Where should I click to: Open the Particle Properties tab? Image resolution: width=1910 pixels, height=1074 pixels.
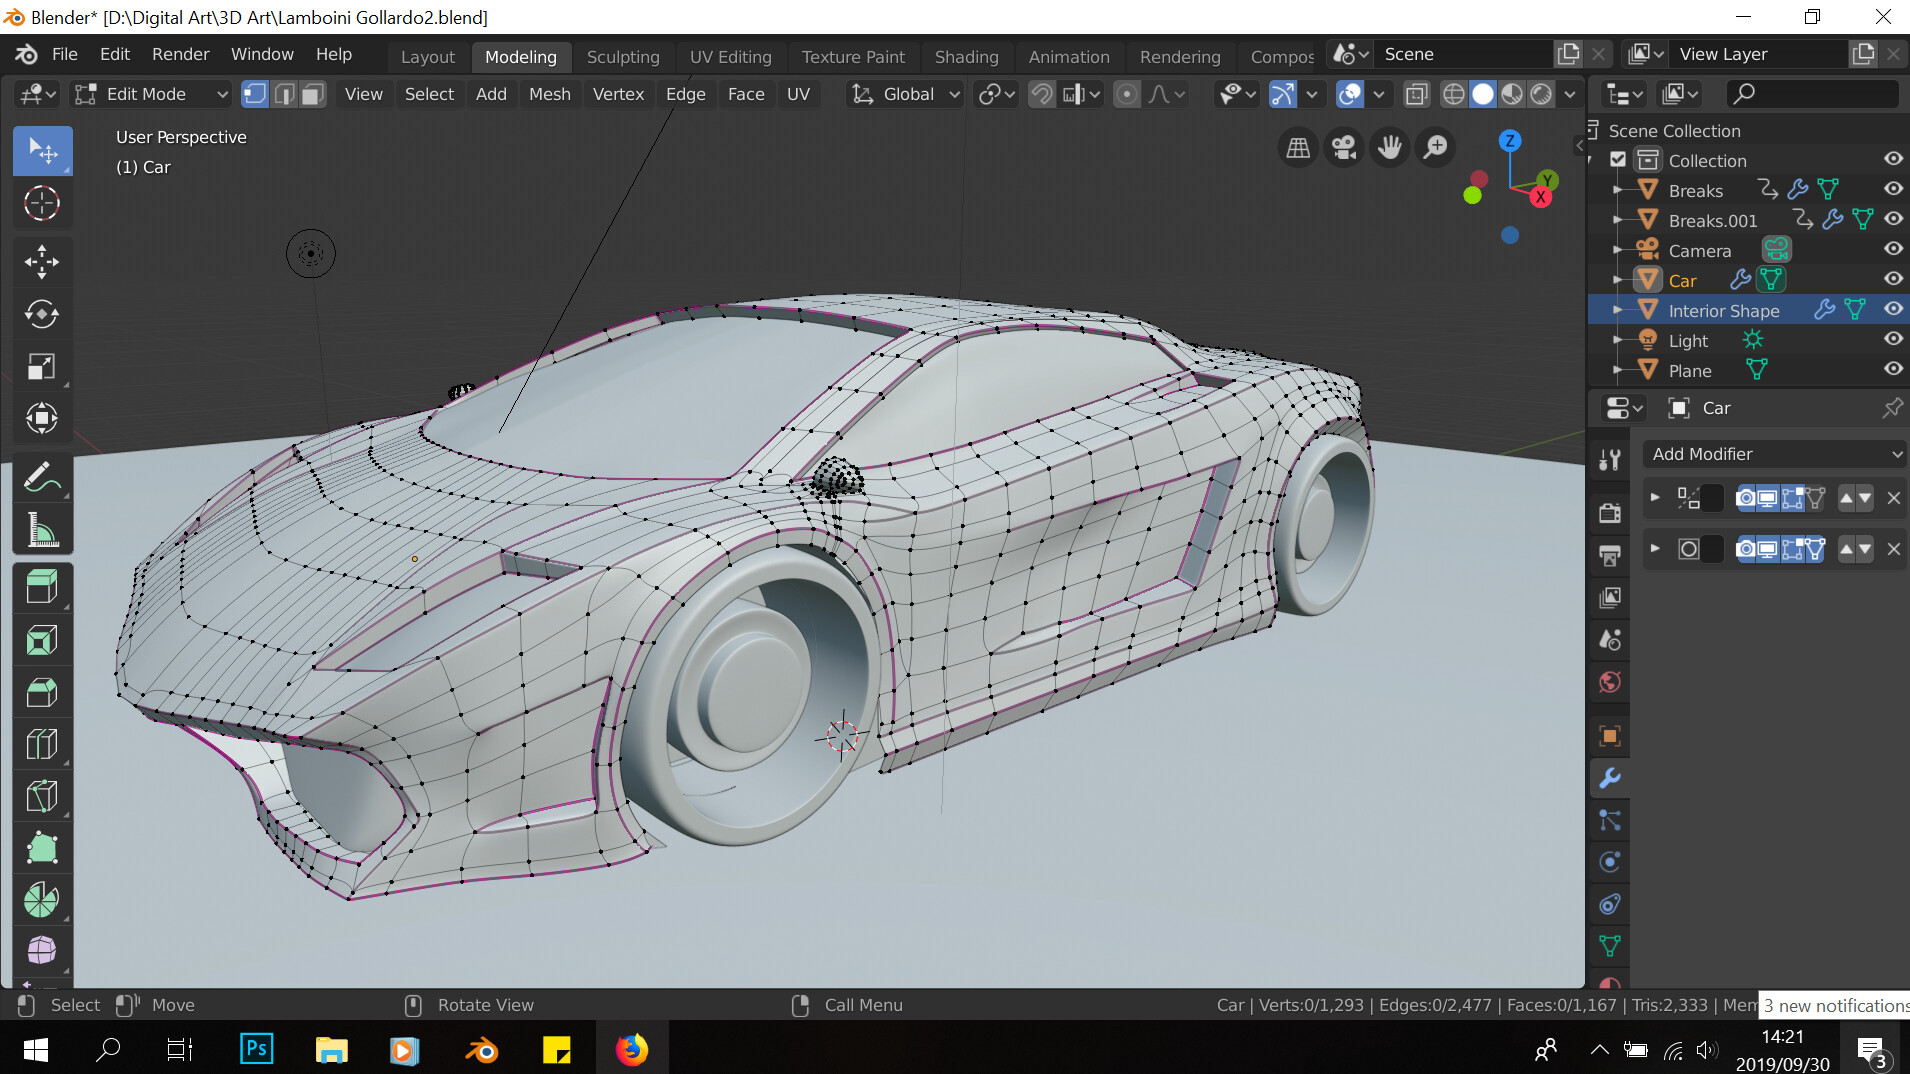1610,820
